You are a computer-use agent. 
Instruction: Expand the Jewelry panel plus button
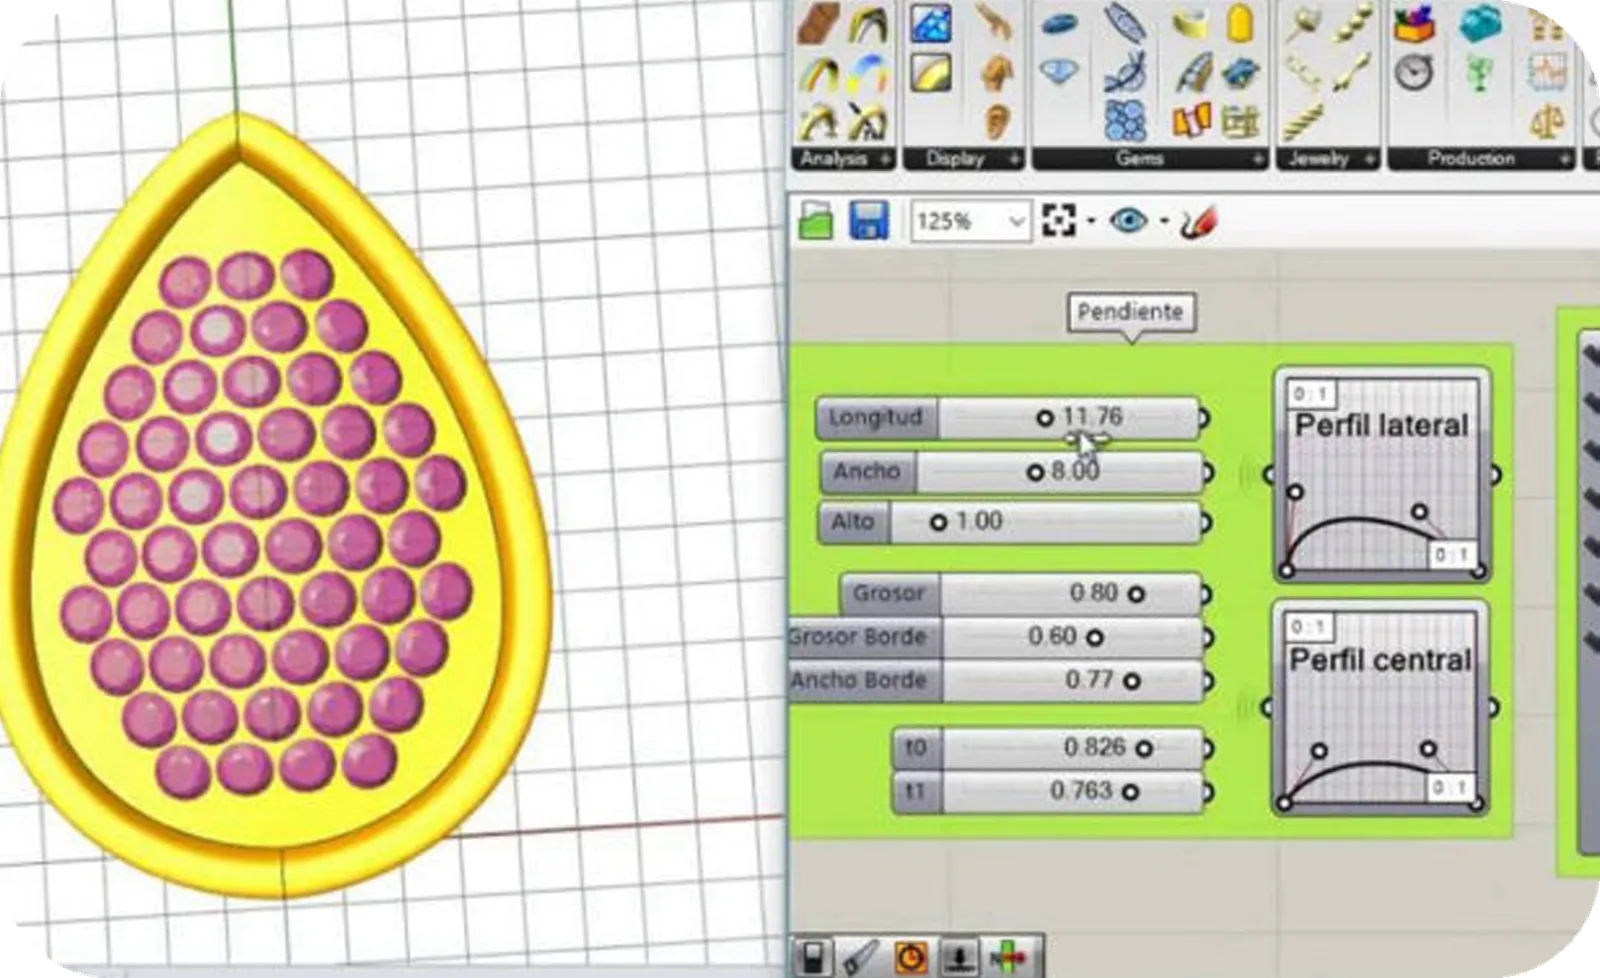tap(1369, 159)
